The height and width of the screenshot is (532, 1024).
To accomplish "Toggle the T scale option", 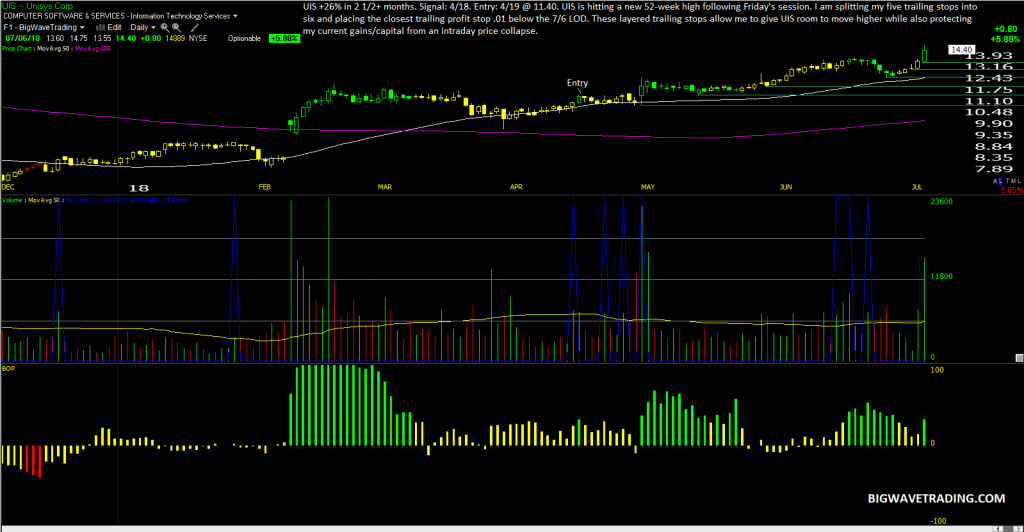I will pos(1008,181).
